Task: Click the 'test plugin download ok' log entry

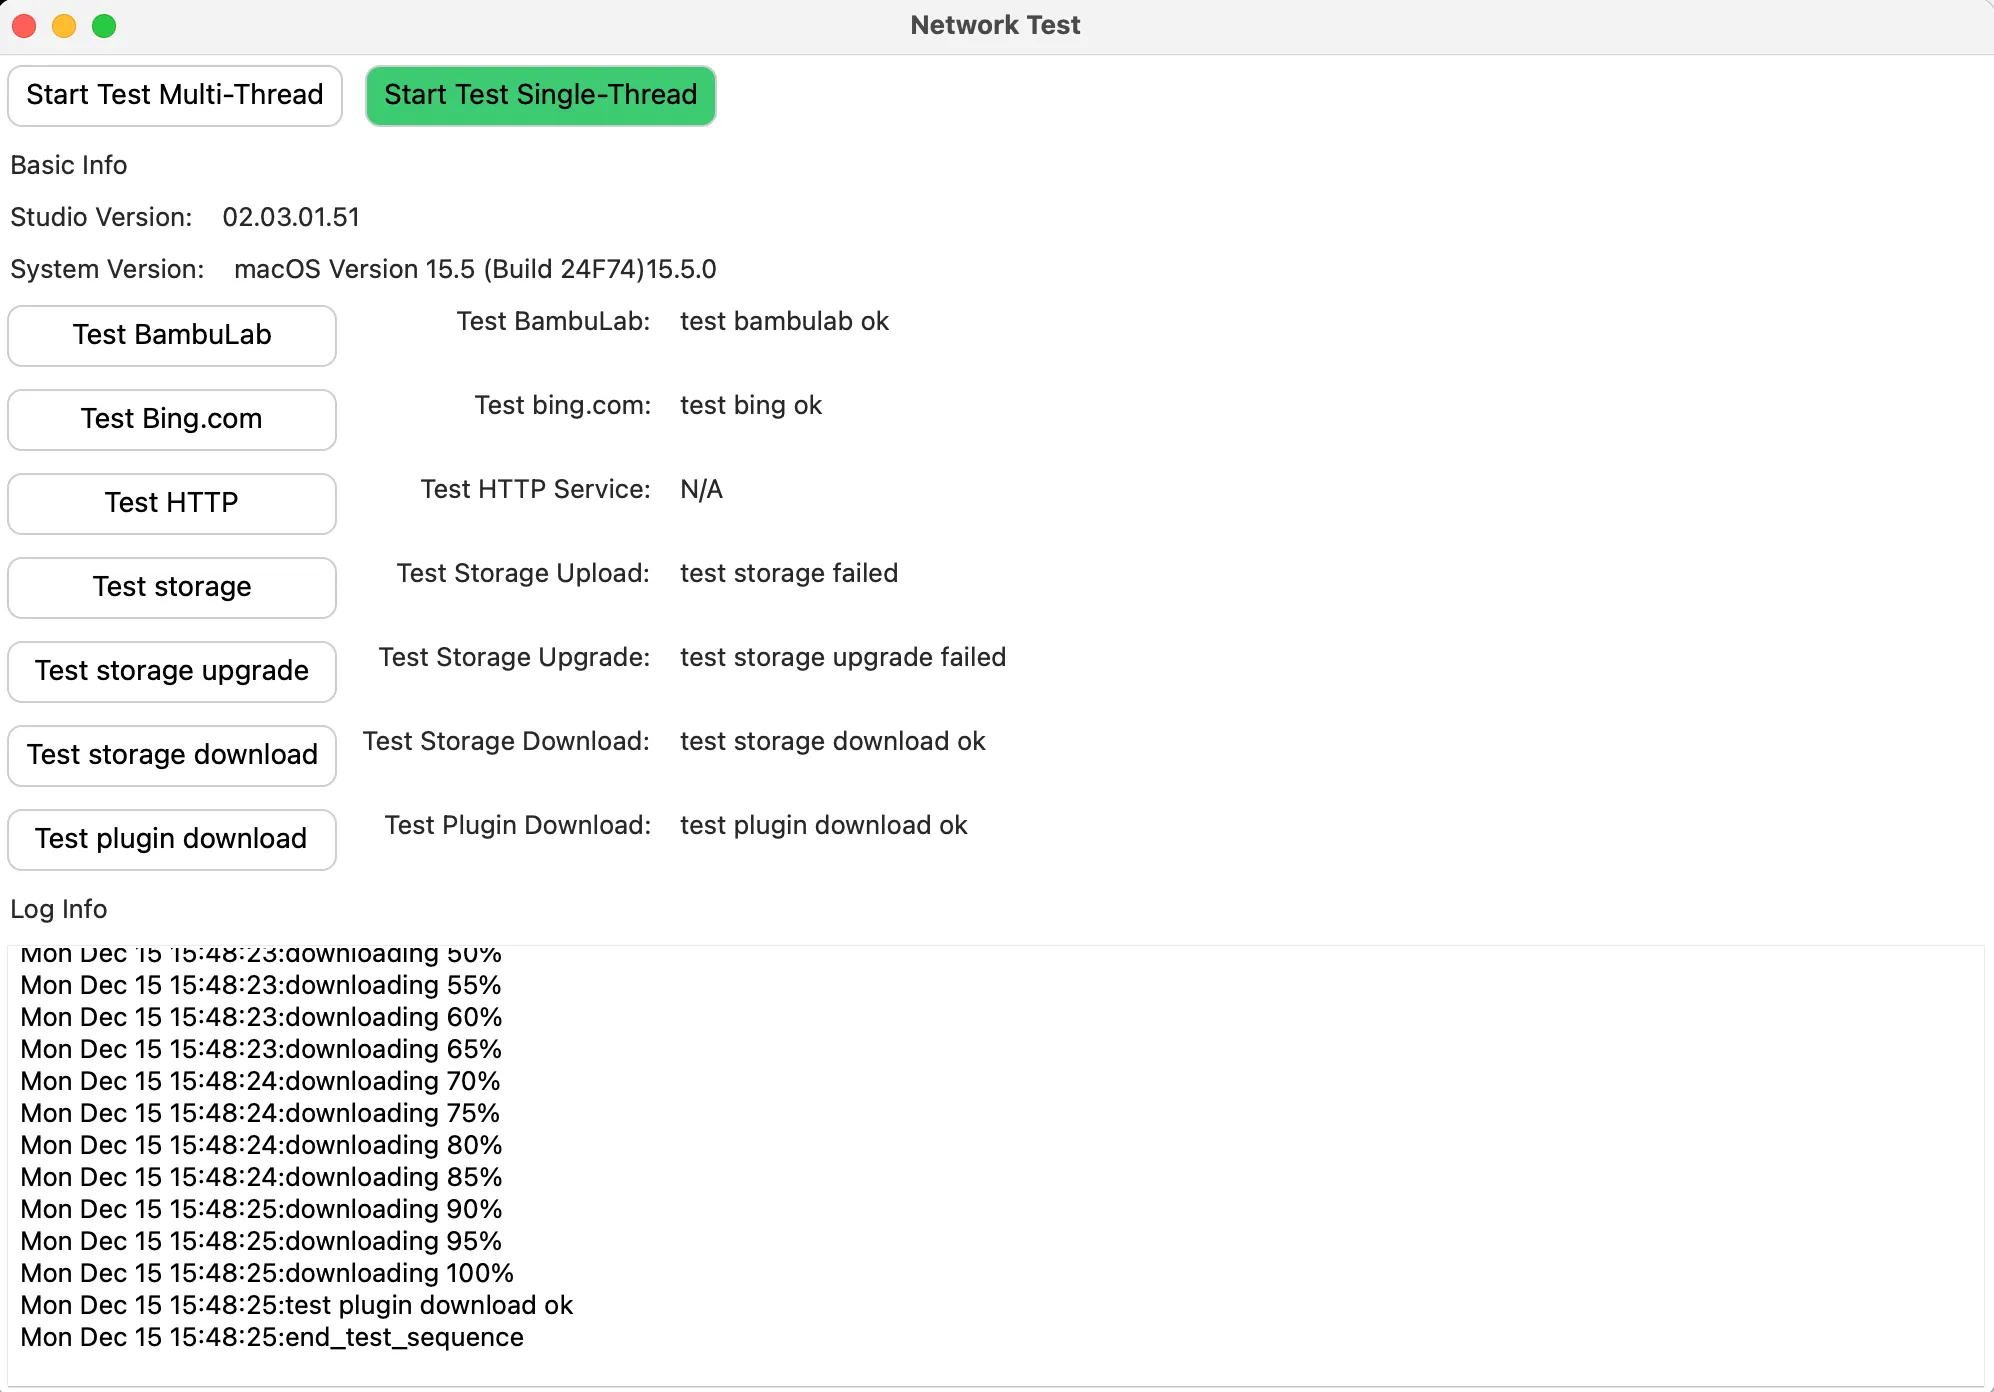Action: pyautogui.click(x=297, y=1305)
